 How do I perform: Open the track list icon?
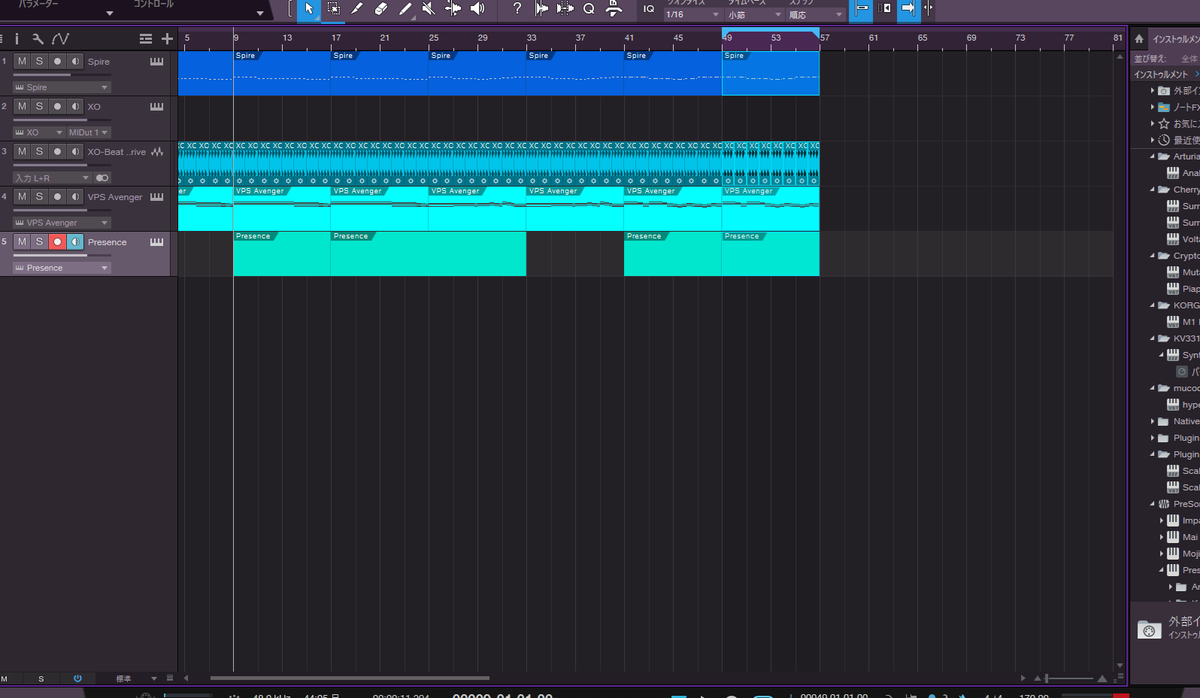(146, 39)
